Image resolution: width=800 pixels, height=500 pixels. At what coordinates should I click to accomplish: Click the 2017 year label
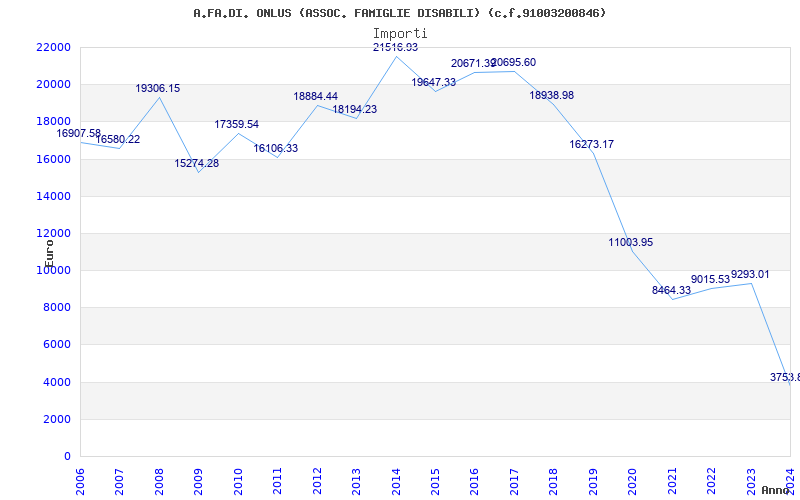point(514,481)
